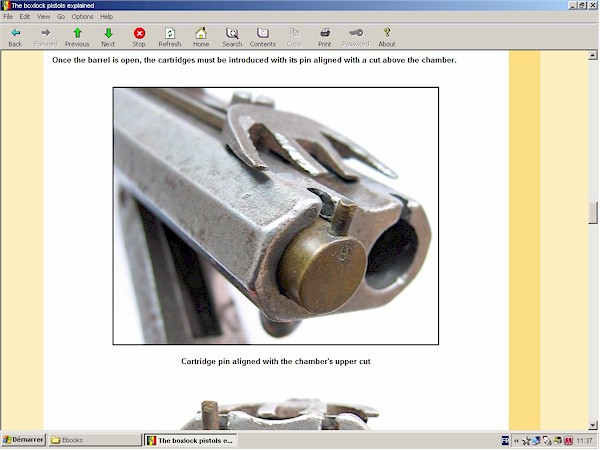Open the Options menu
Screen dimensions: 600x450
click(82, 16)
